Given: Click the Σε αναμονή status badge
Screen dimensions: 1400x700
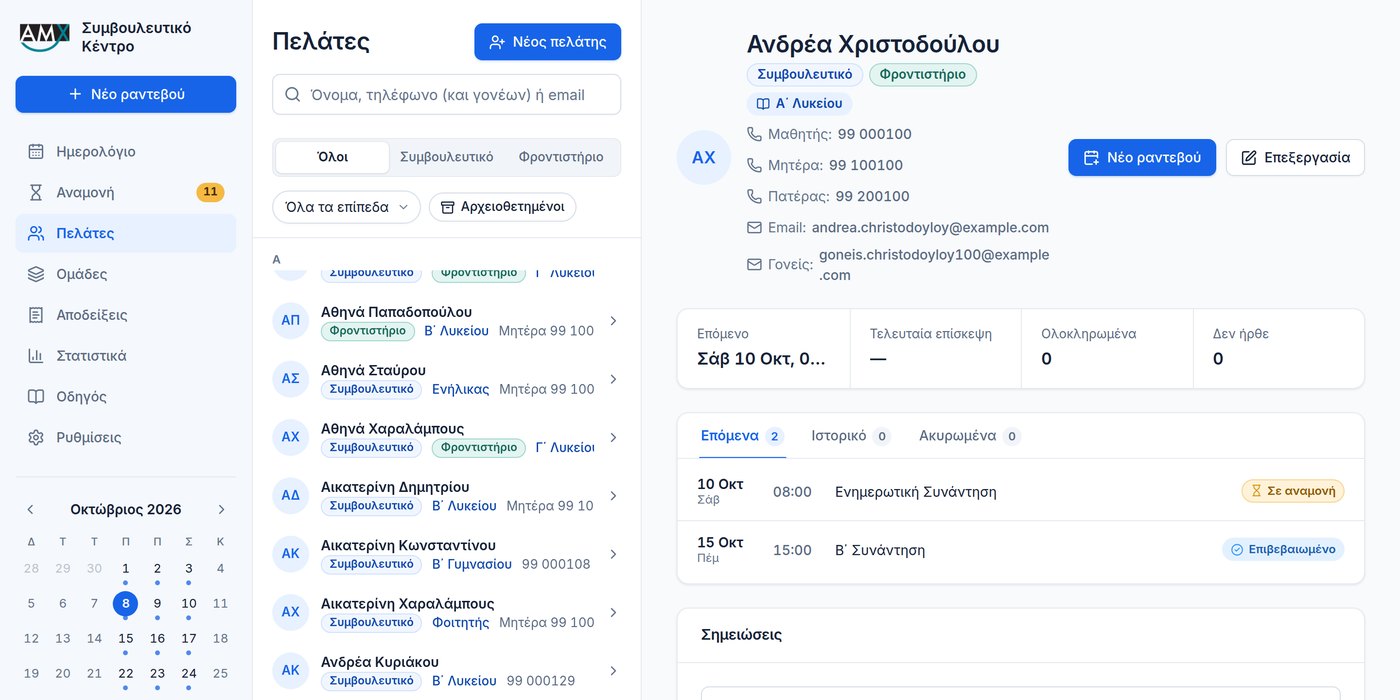Looking at the screenshot, I should tap(1293, 491).
